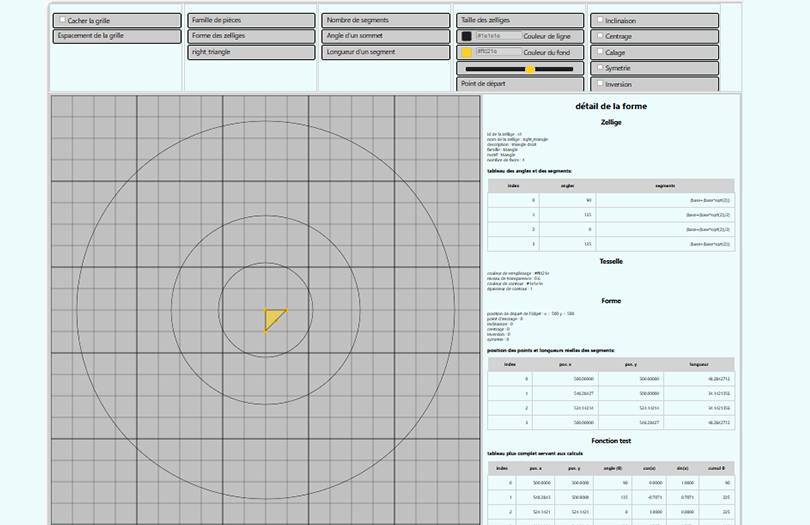Check the Calage option
Image resolution: width=810 pixels, height=525 pixels.
[599, 52]
